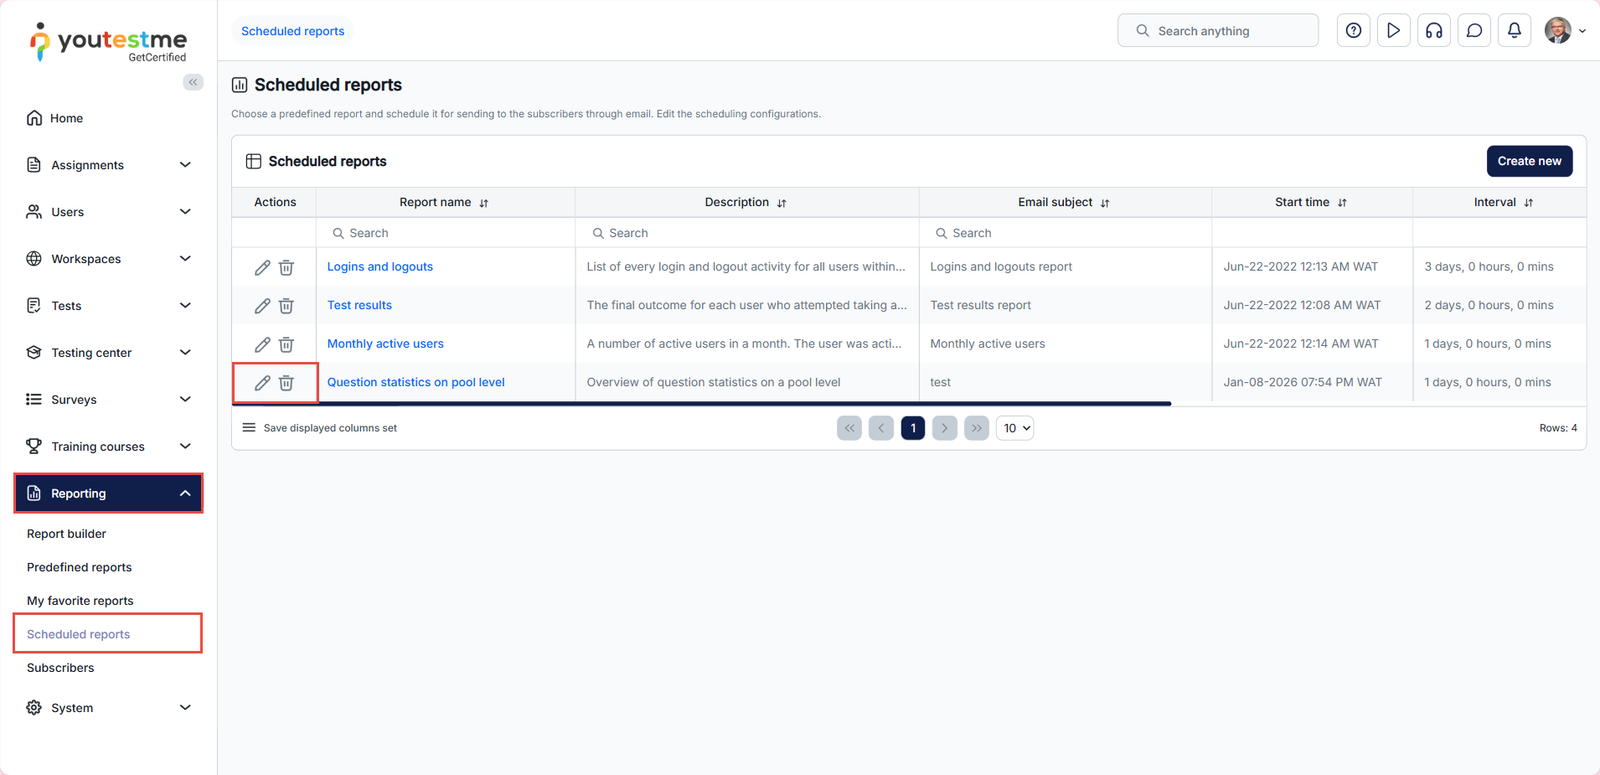This screenshot has width=1600, height=775.
Task: Sort table by Report name column
Action: (484, 203)
